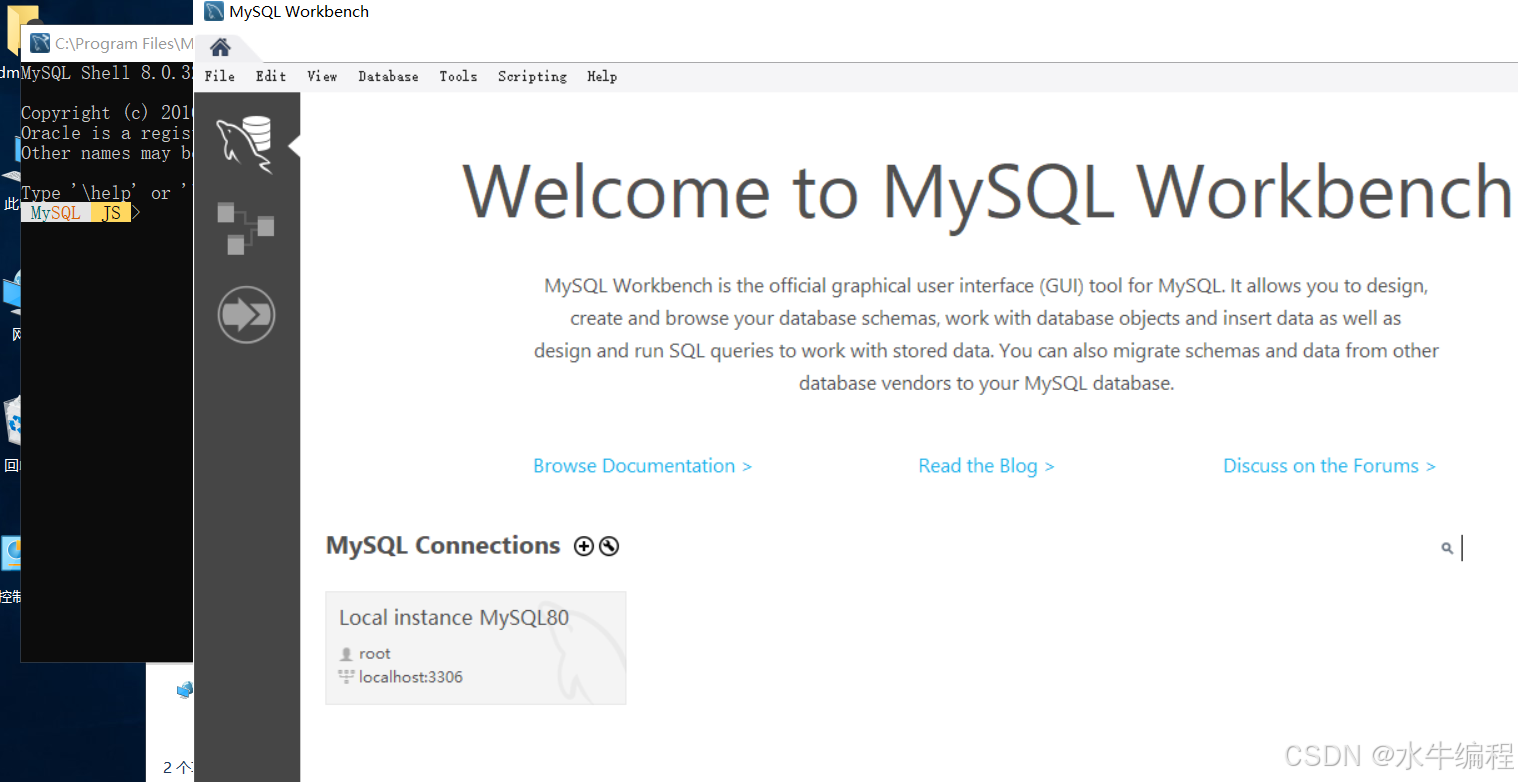Click the root user label on connection tile
The height and width of the screenshot is (782, 1518).
click(375, 654)
